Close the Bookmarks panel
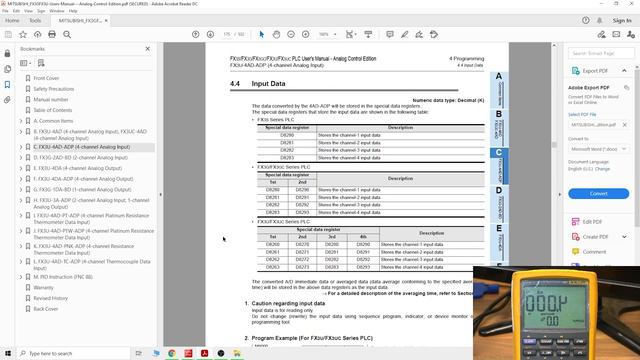Image resolution: width=640 pixels, height=360 pixels. tap(148, 49)
